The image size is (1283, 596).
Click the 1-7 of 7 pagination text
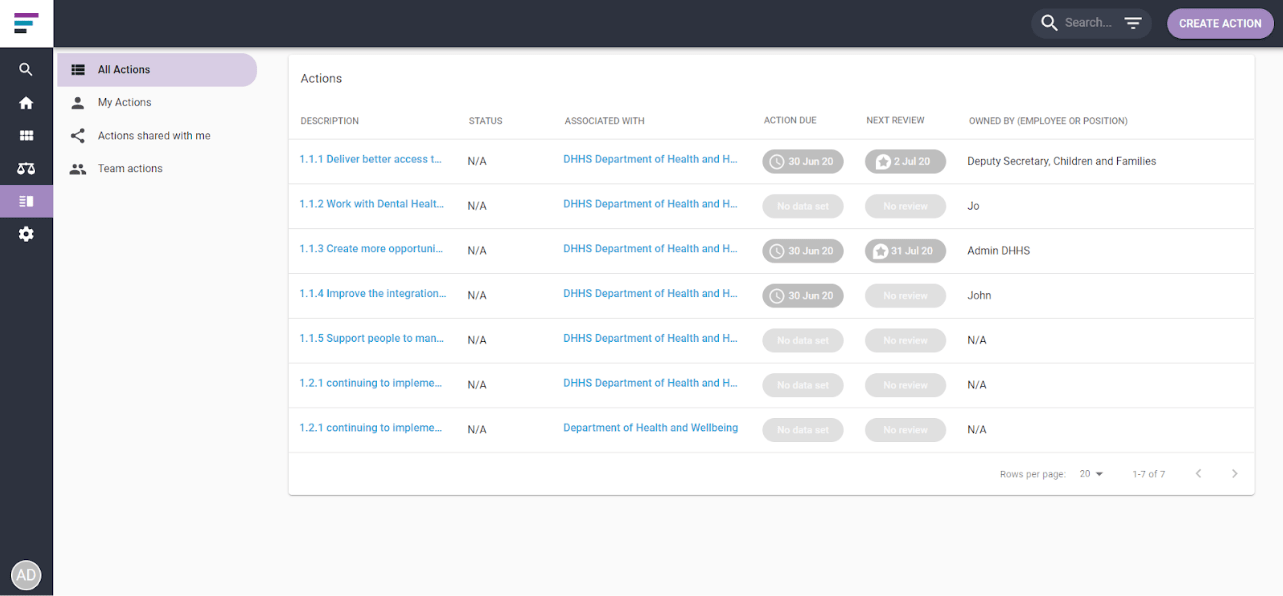1148,474
